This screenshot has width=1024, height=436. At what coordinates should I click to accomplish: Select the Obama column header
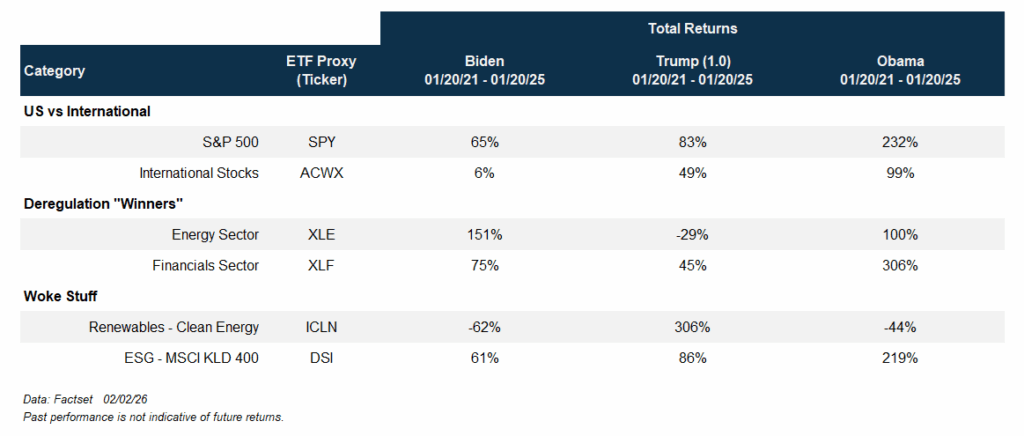point(900,71)
